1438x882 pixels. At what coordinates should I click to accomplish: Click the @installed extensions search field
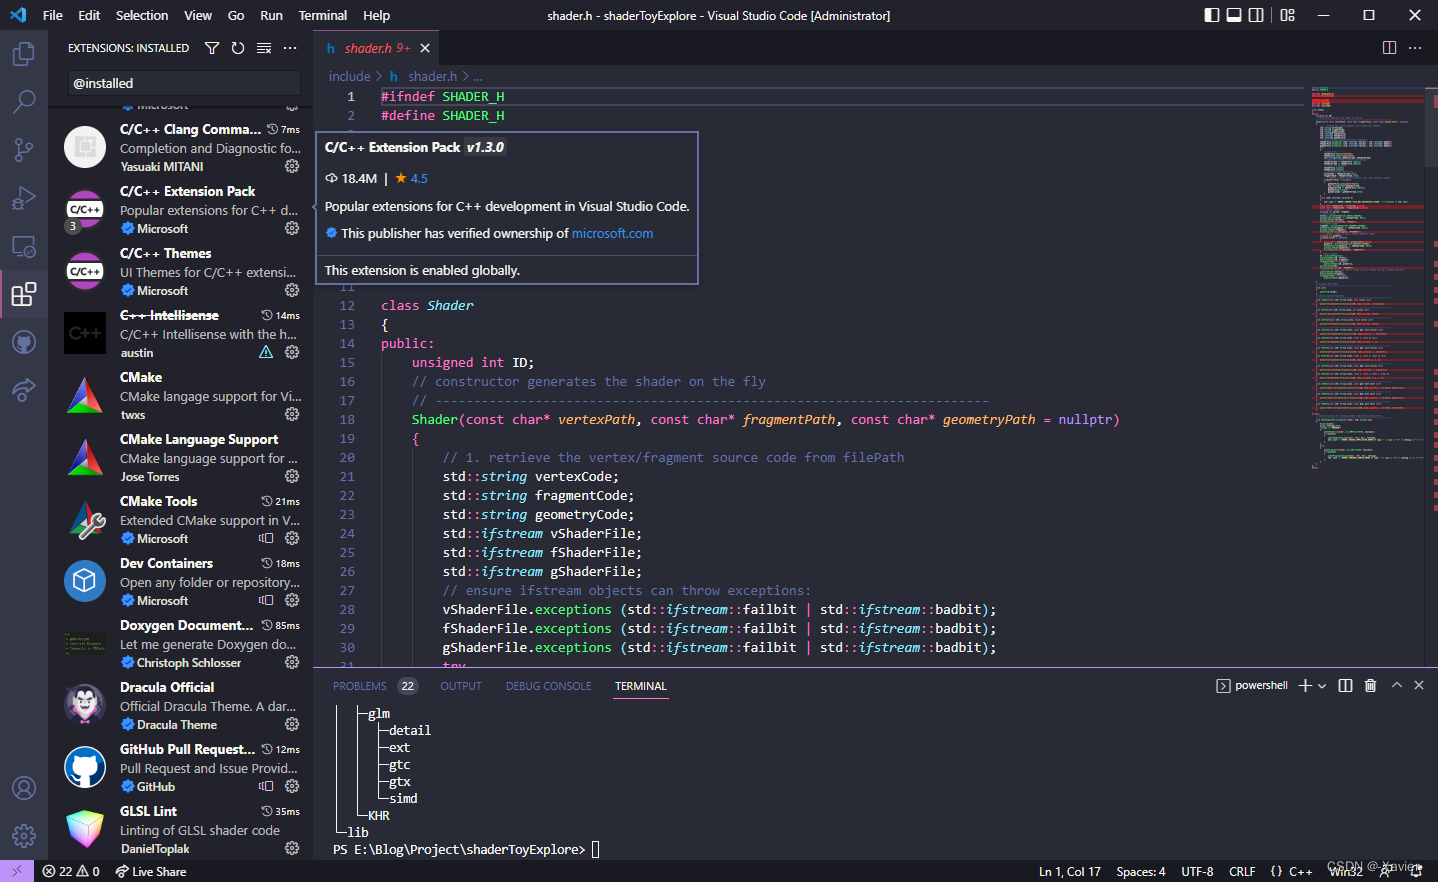[184, 83]
